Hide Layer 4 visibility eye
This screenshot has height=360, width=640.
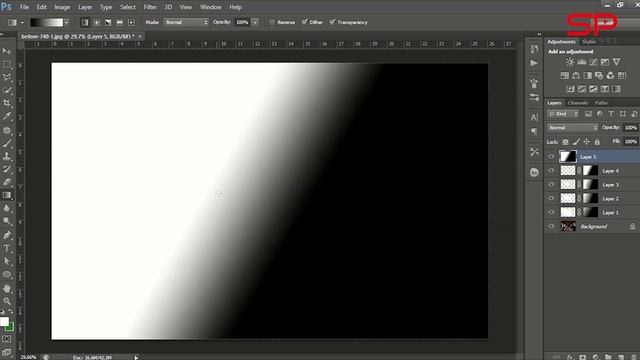point(551,171)
